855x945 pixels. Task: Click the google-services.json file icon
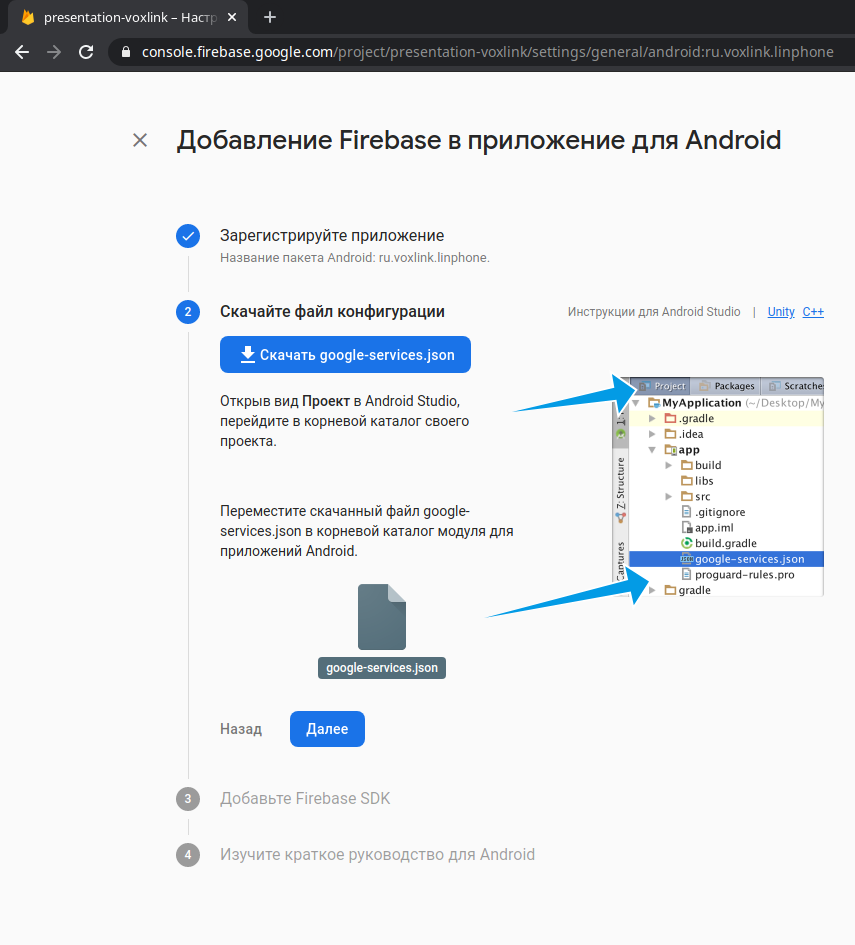point(382,617)
